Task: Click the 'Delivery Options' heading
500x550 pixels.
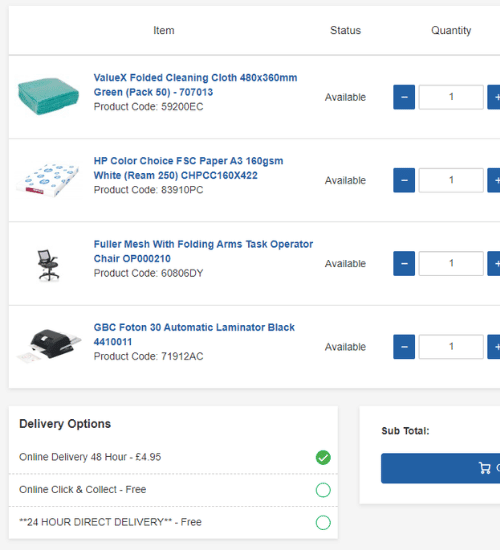Action: [65, 424]
